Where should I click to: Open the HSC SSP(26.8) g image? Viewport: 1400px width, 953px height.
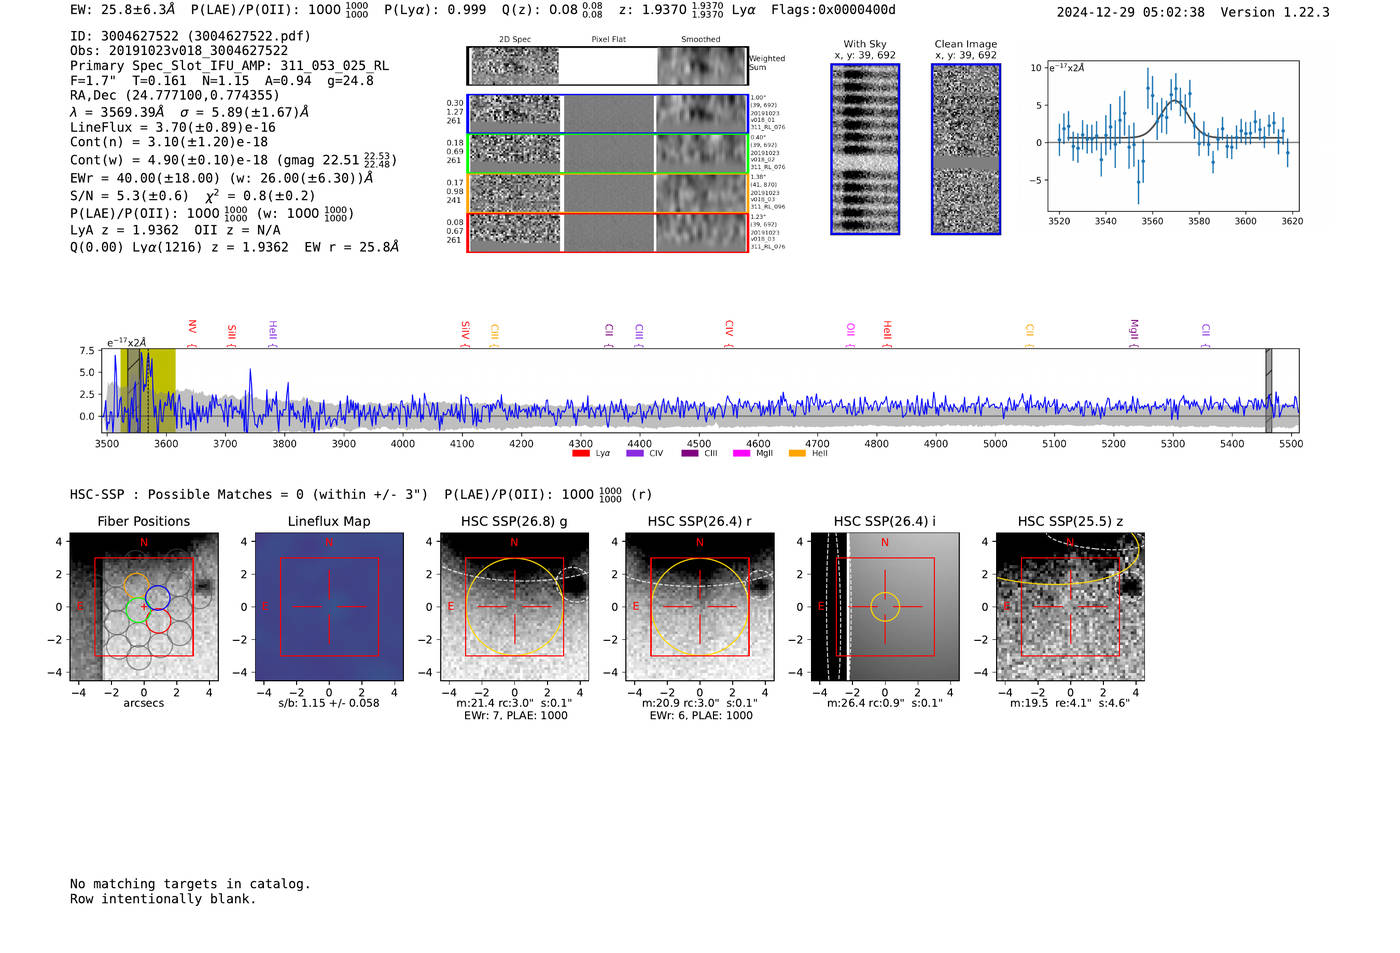pyautogui.click(x=514, y=607)
